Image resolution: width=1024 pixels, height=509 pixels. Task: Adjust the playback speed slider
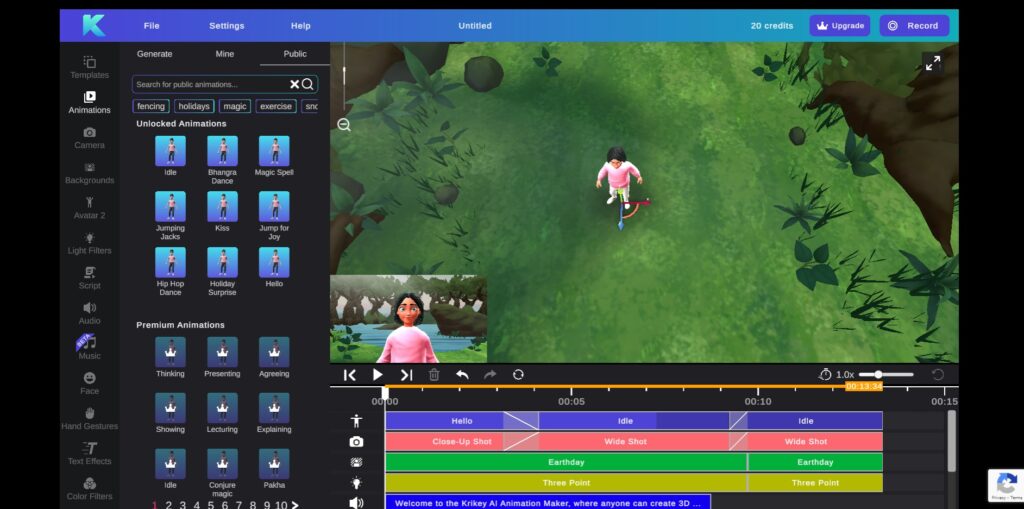(x=886, y=374)
